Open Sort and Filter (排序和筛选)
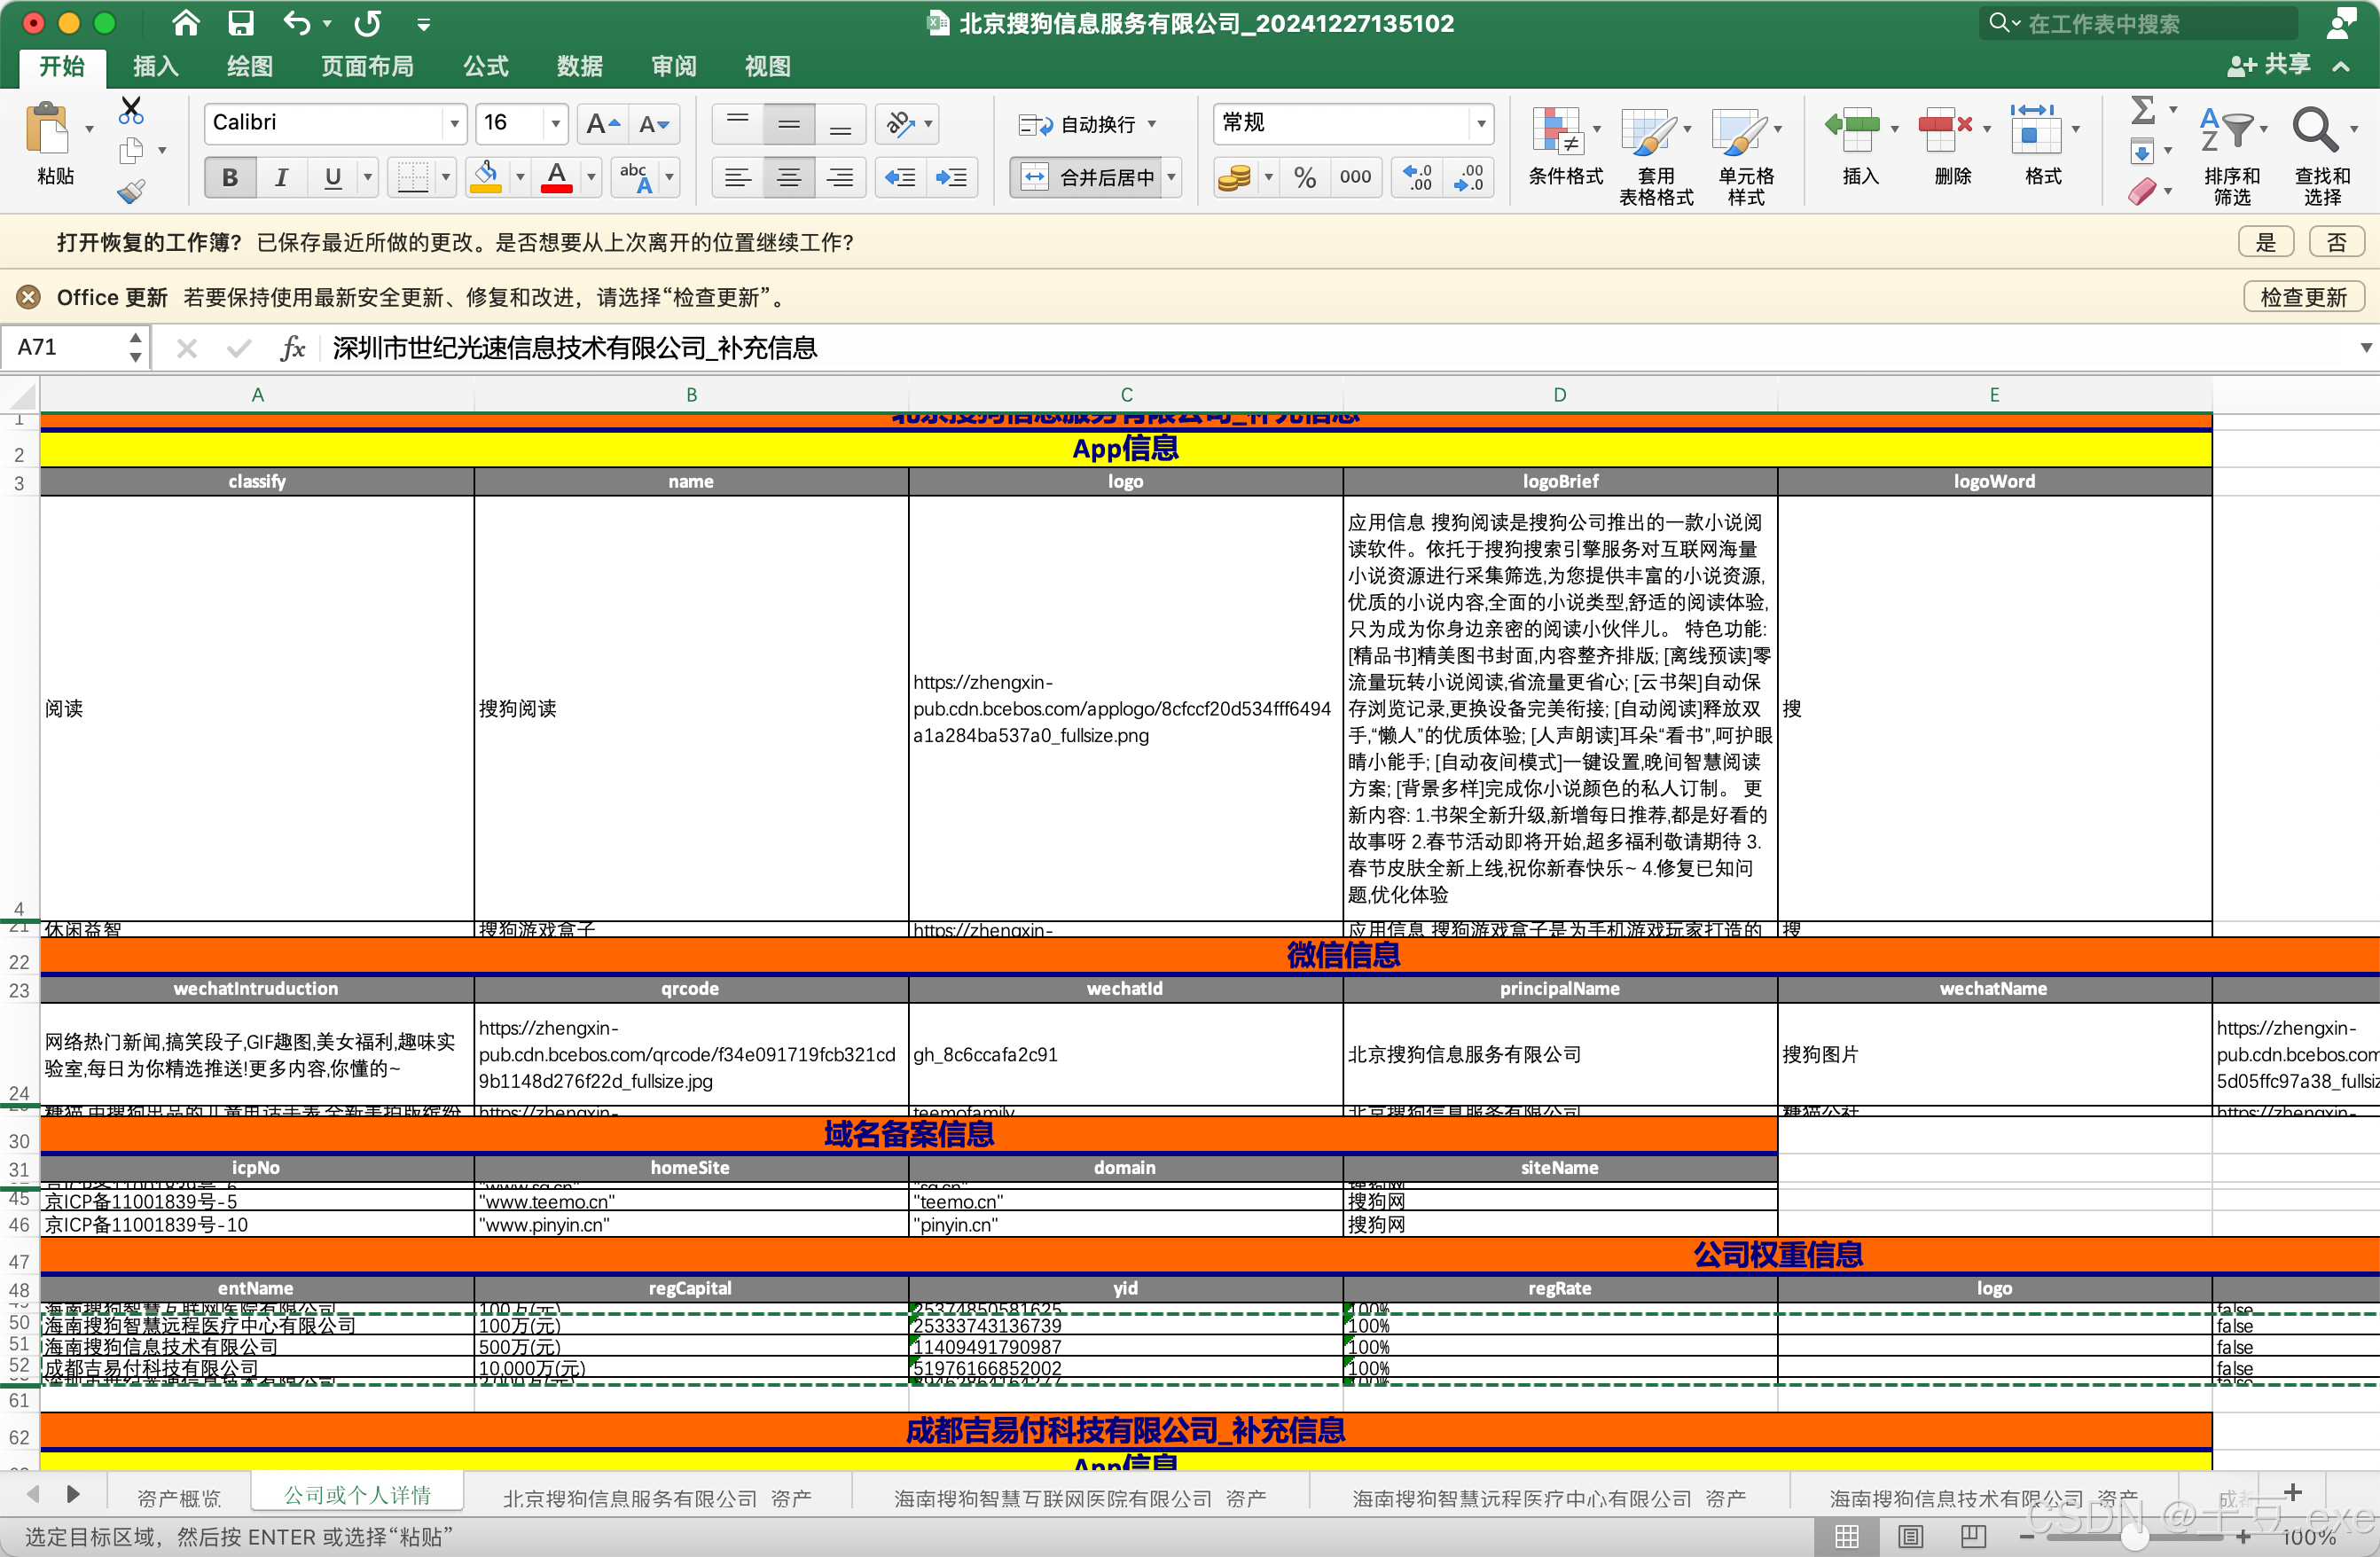The image size is (2380, 1557). click(2233, 155)
